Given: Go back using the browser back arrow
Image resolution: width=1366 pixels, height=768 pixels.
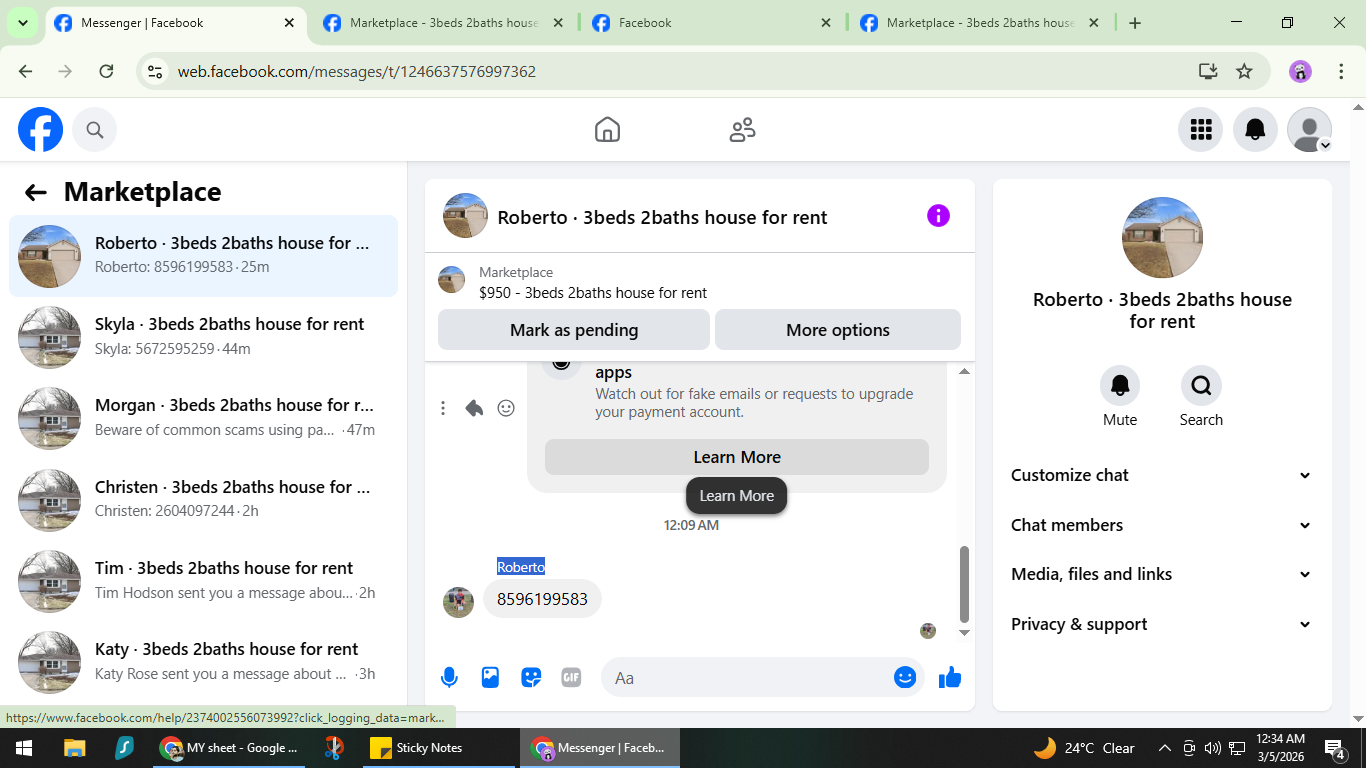Looking at the screenshot, I should [26, 71].
